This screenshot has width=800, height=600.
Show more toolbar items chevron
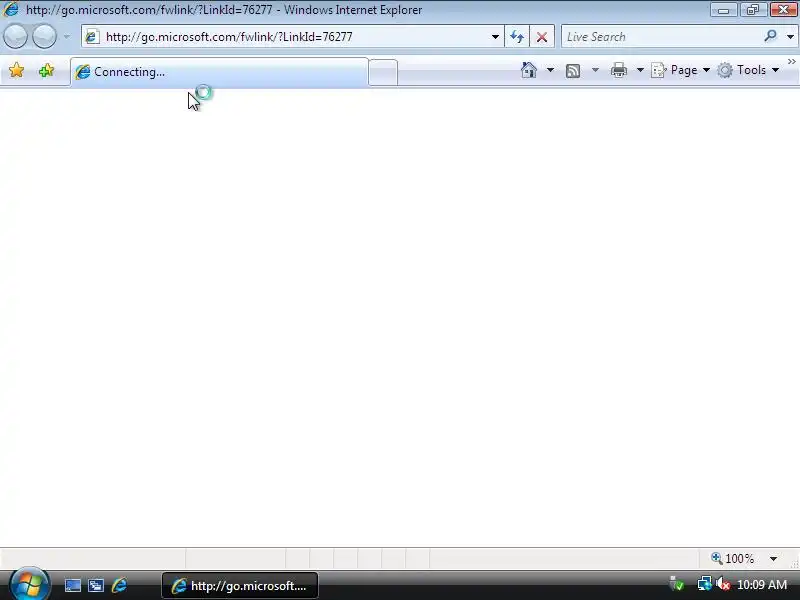791,62
